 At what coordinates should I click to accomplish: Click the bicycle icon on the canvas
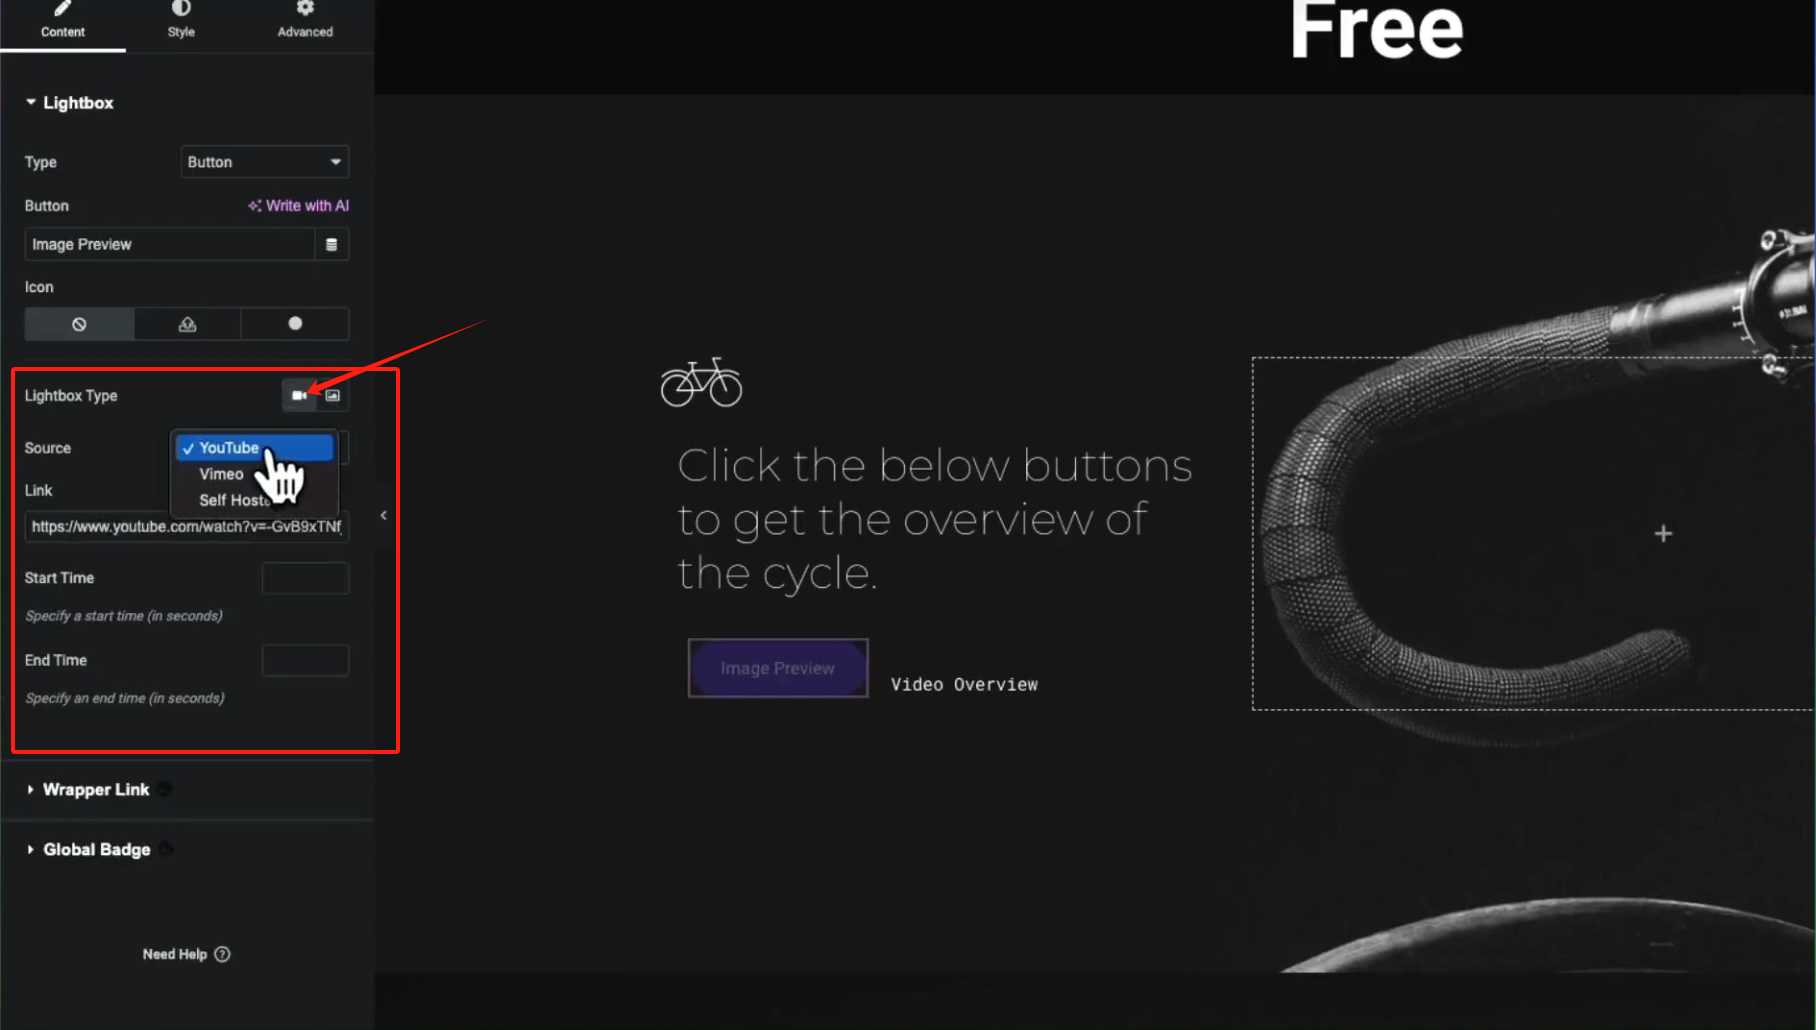coord(701,382)
